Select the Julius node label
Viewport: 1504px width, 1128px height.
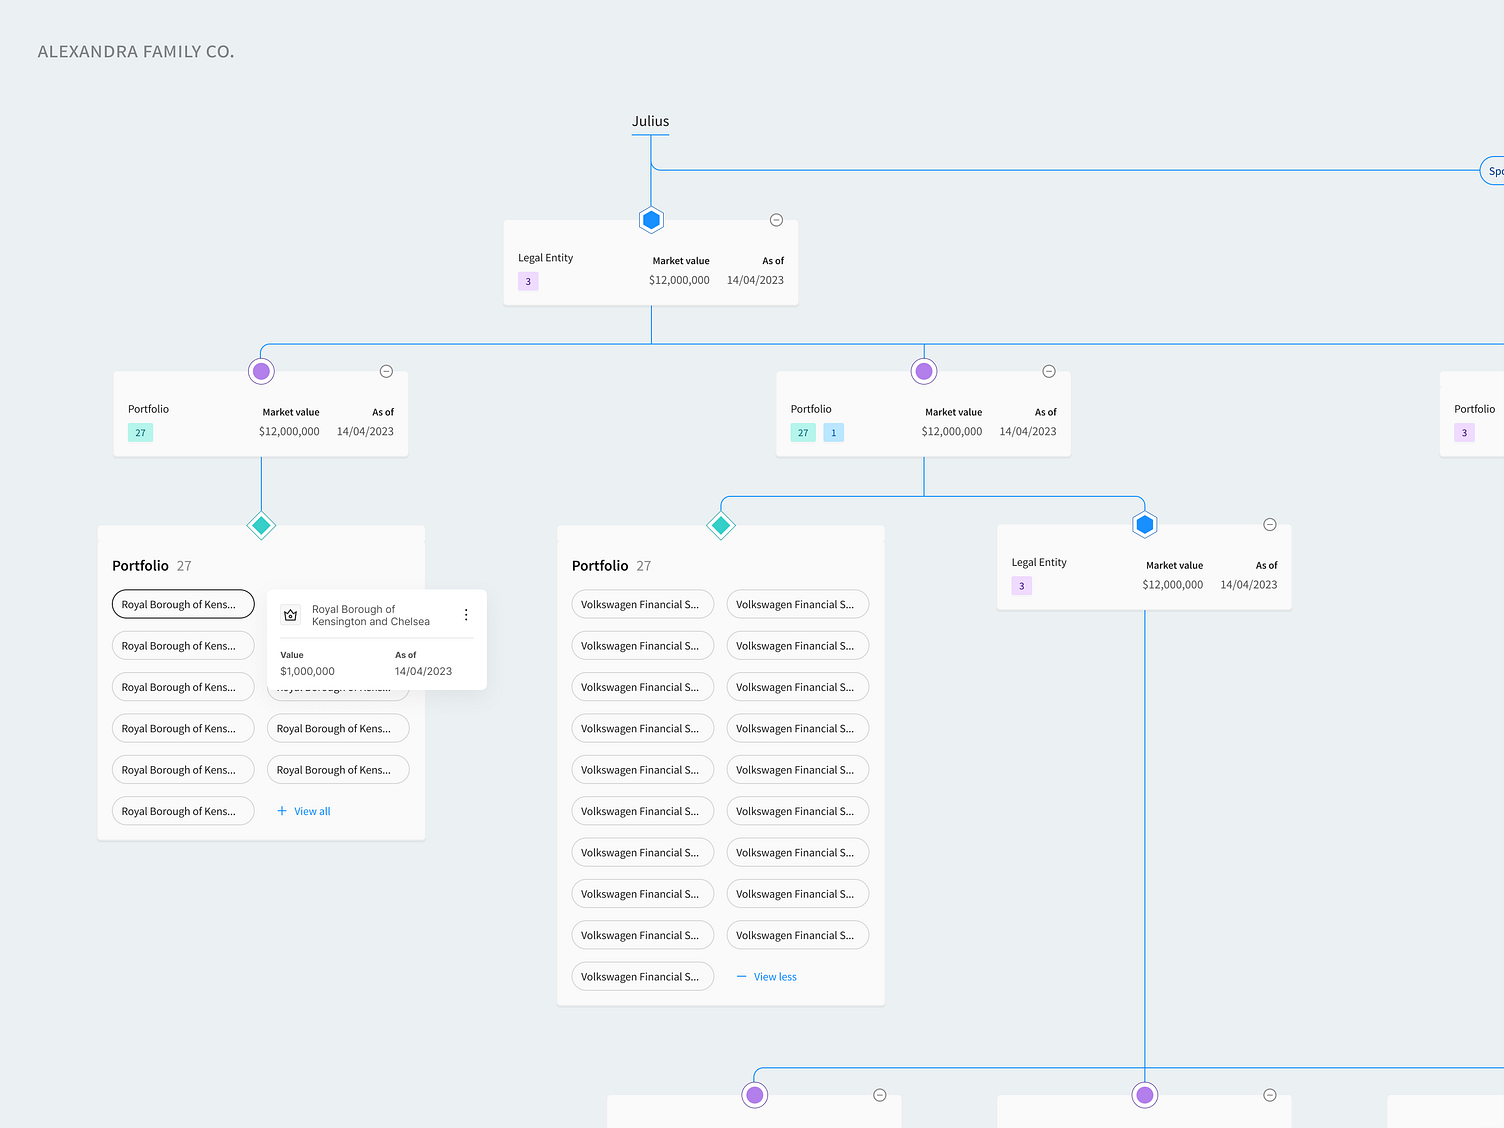650,121
